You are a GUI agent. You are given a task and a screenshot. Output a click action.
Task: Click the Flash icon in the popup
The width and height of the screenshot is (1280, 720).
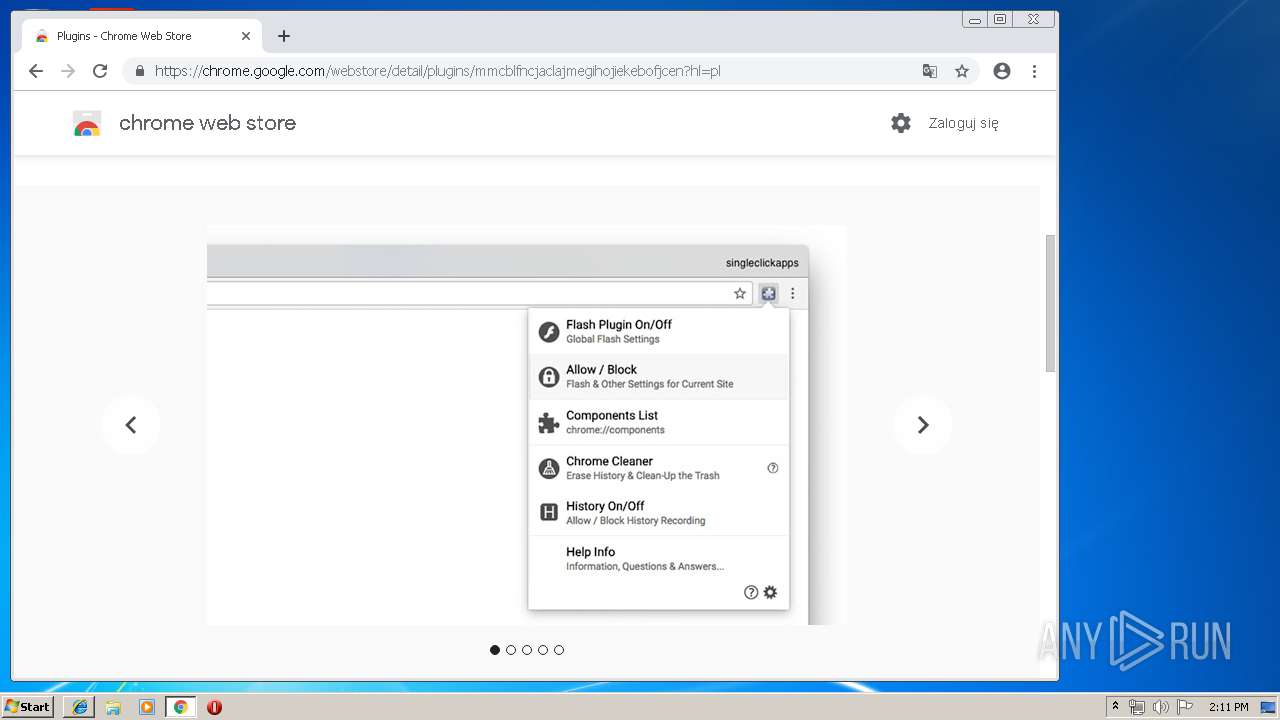(548, 332)
